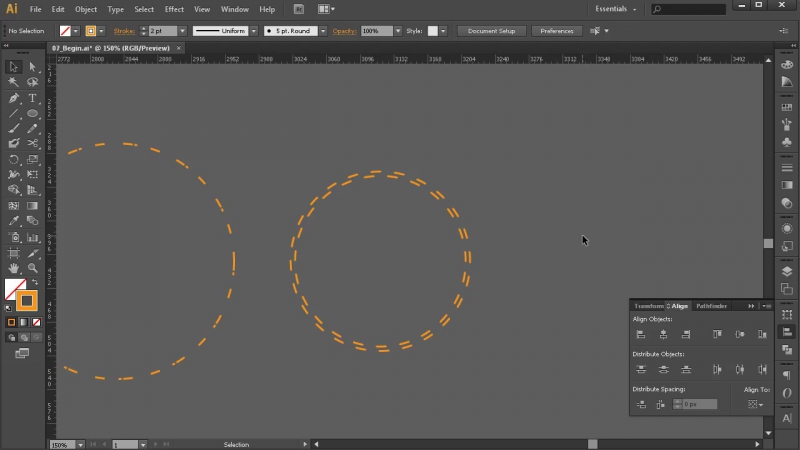This screenshot has width=800, height=450.
Task: Open the Layers panel from right dock
Action: point(787,271)
